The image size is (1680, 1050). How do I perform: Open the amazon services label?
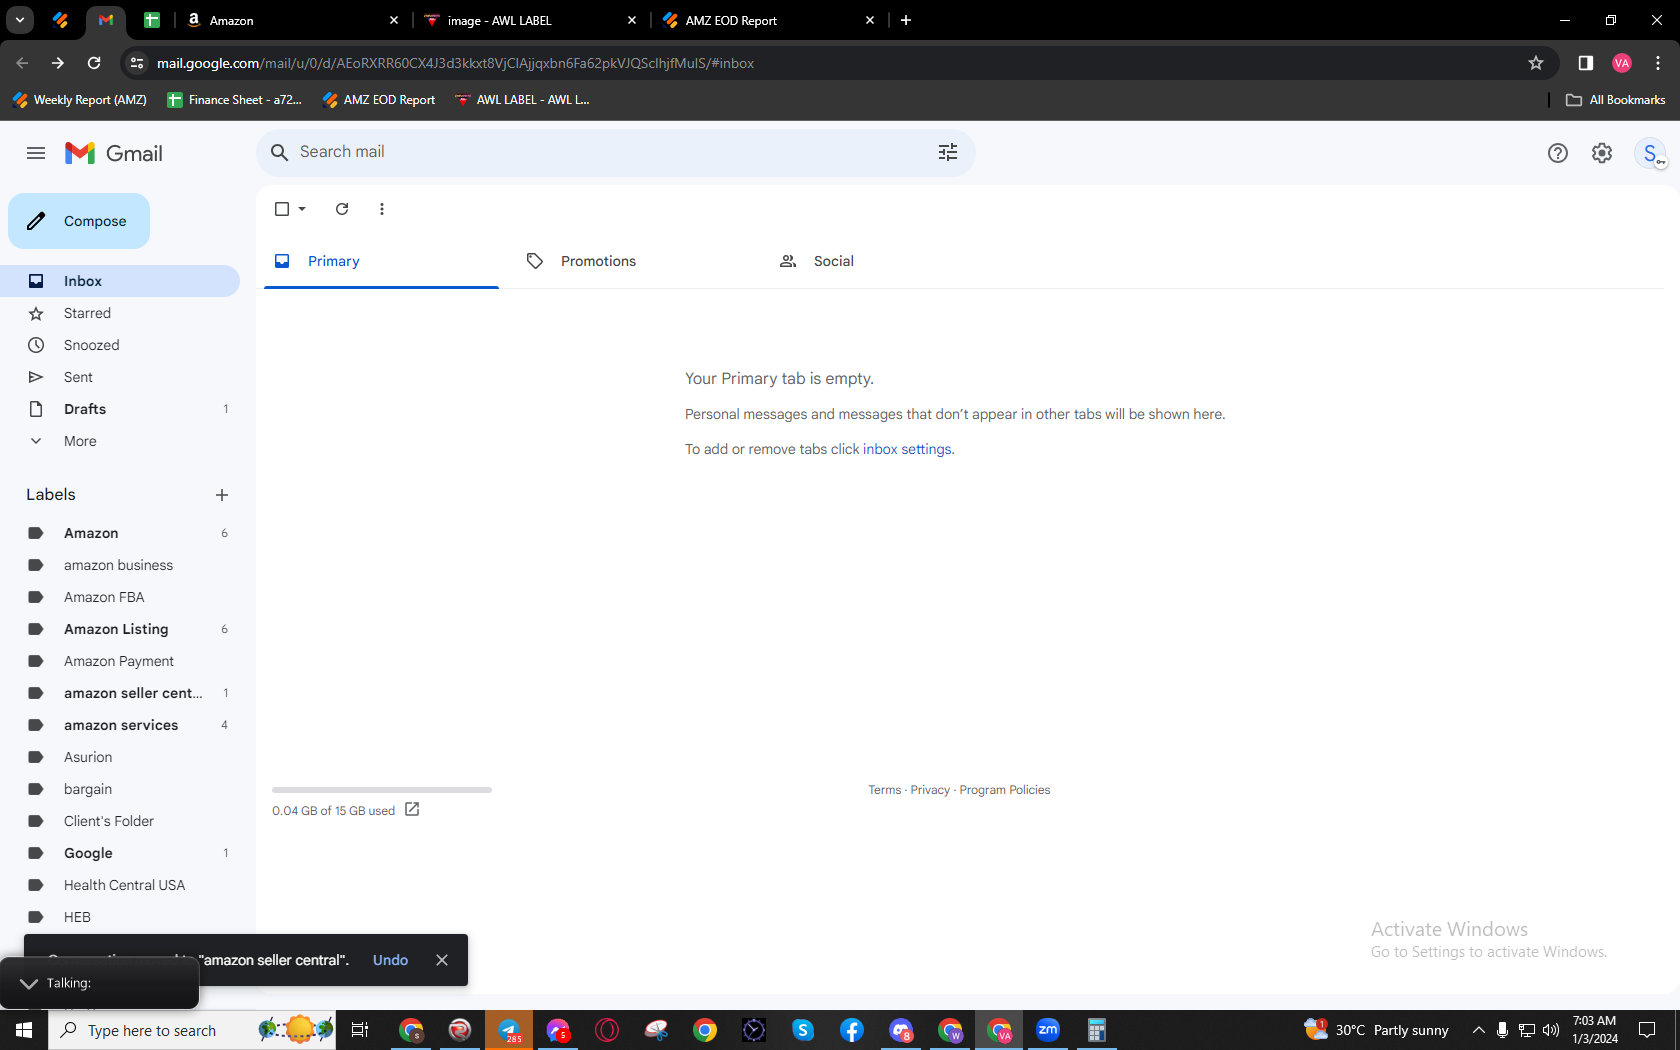click(120, 725)
